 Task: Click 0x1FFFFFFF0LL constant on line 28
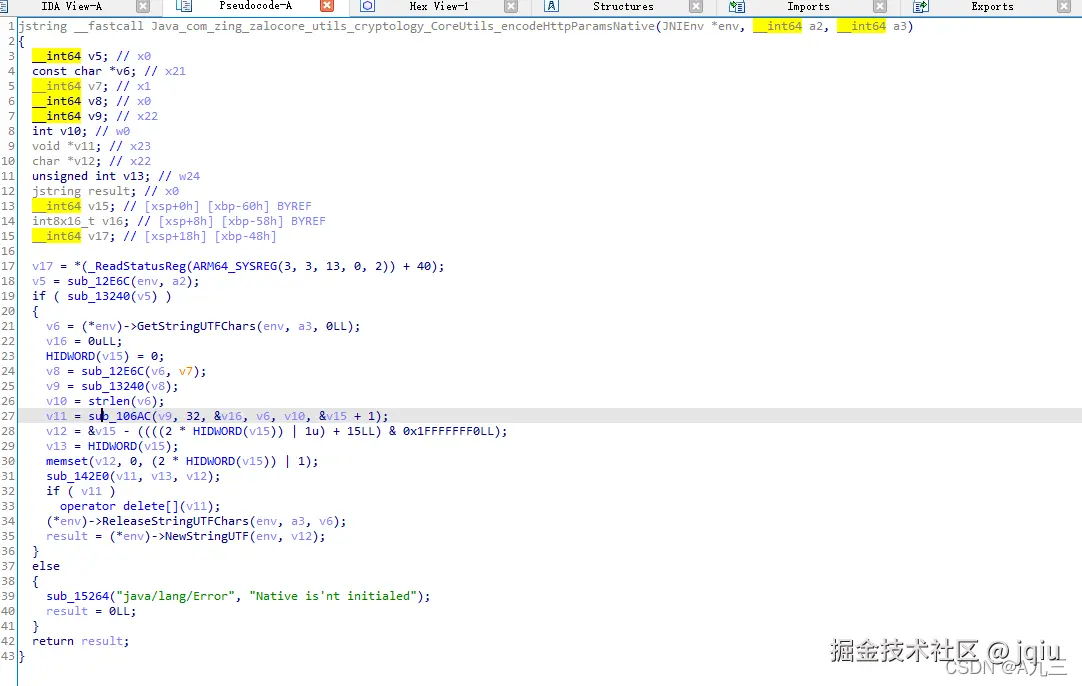point(448,431)
